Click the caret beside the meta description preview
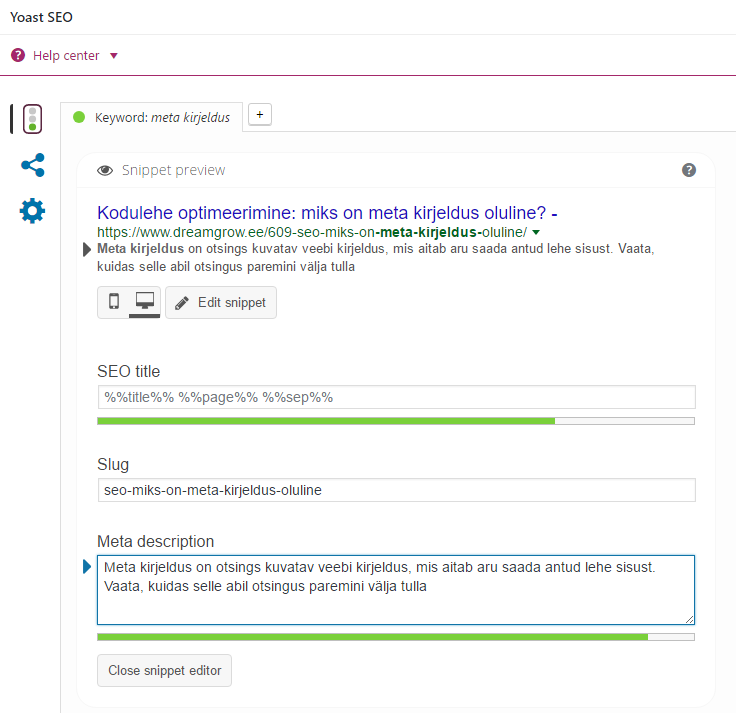 (87, 249)
